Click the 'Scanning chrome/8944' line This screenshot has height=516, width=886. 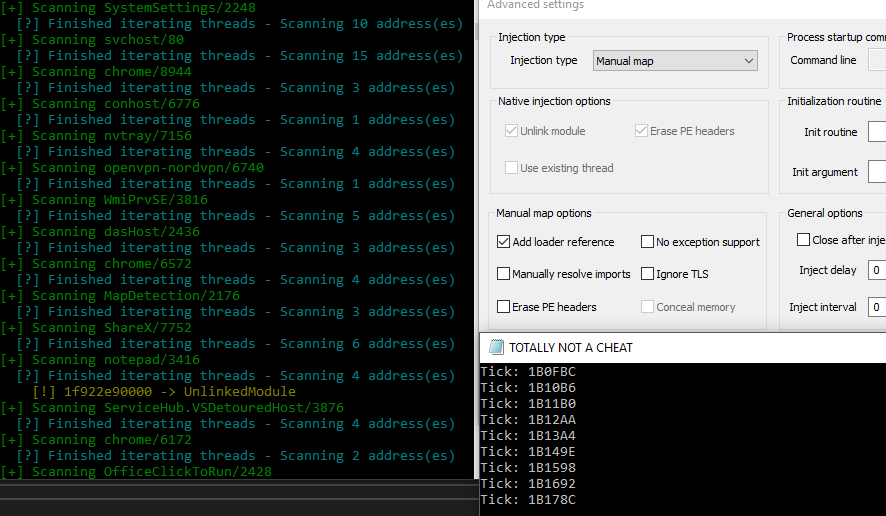tap(96, 72)
